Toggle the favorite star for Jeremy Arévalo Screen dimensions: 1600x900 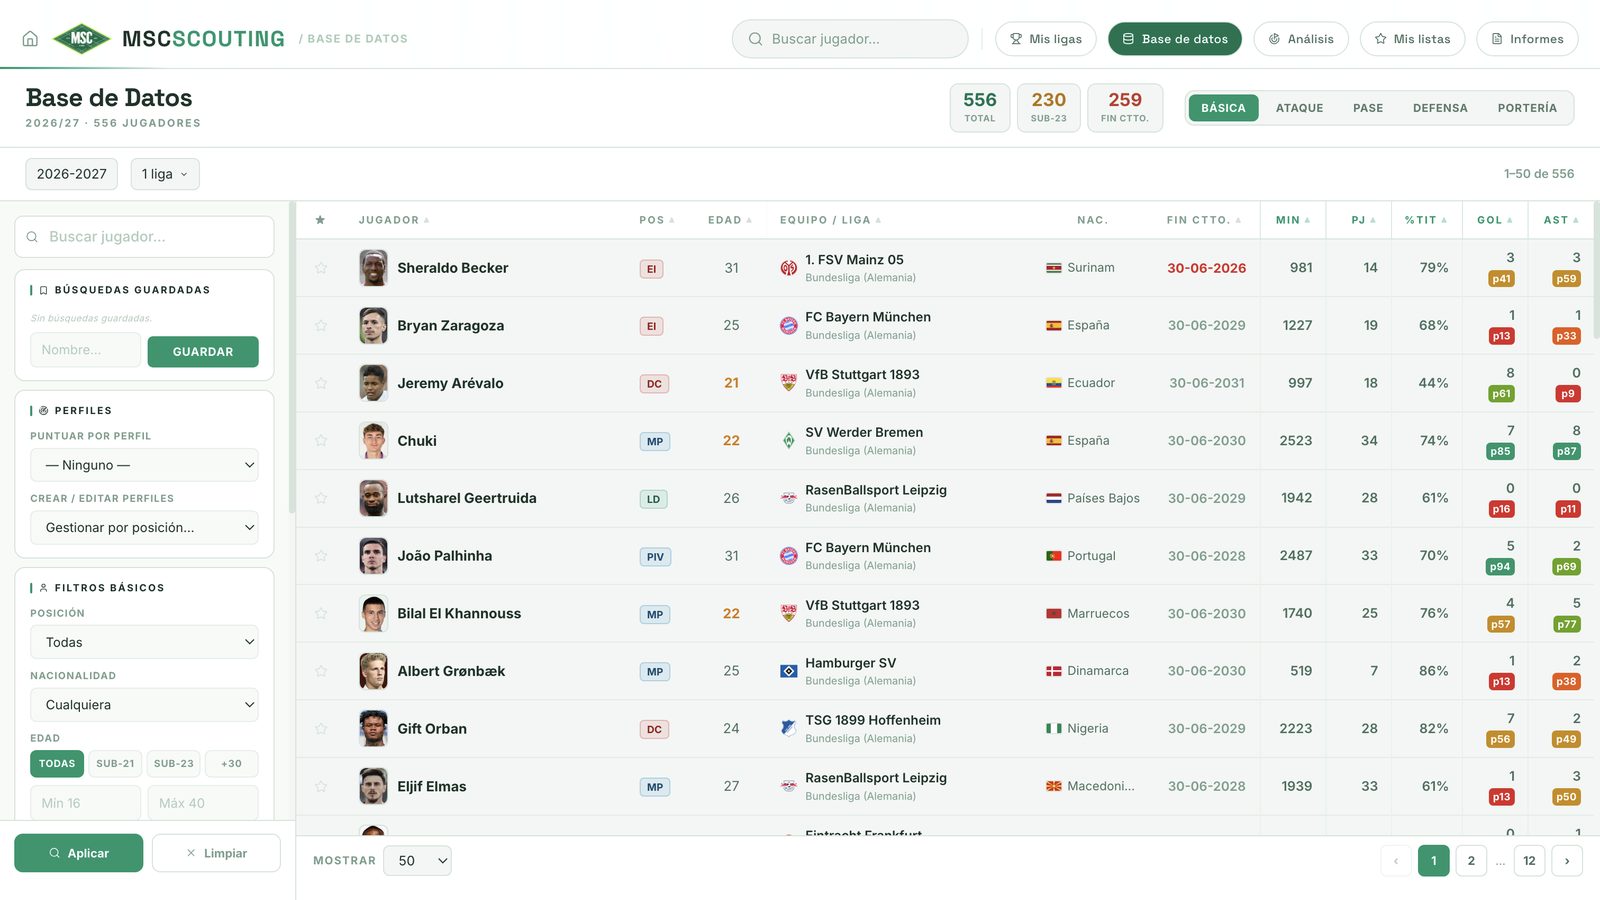coord(321,383)
